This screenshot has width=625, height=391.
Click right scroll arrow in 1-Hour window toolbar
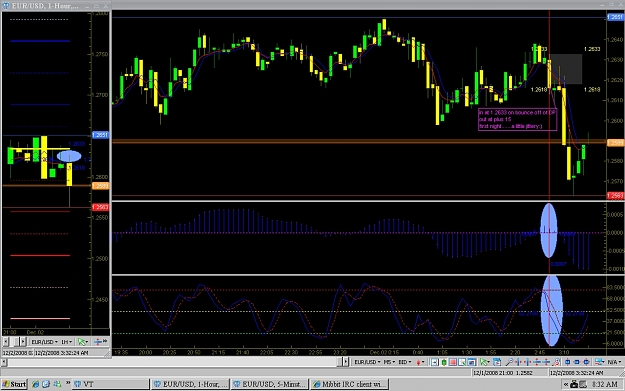[x=24, y=342]
